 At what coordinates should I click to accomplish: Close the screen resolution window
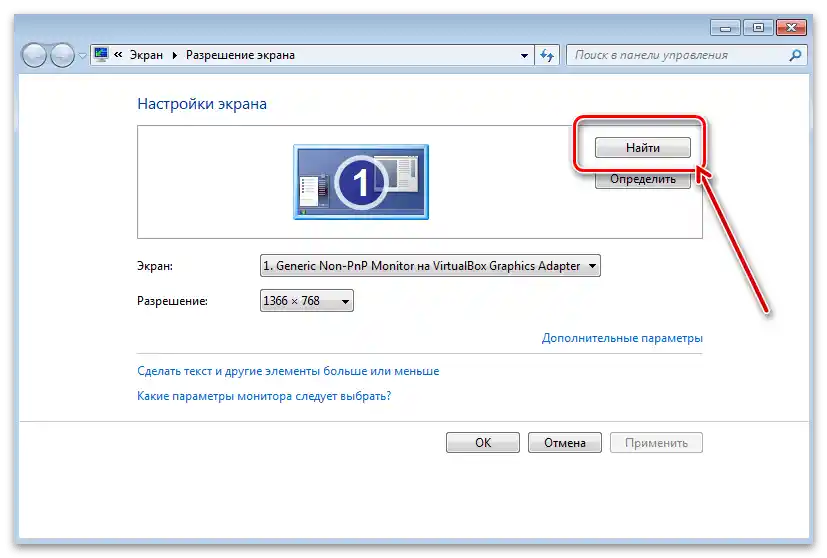pos(791,27)
